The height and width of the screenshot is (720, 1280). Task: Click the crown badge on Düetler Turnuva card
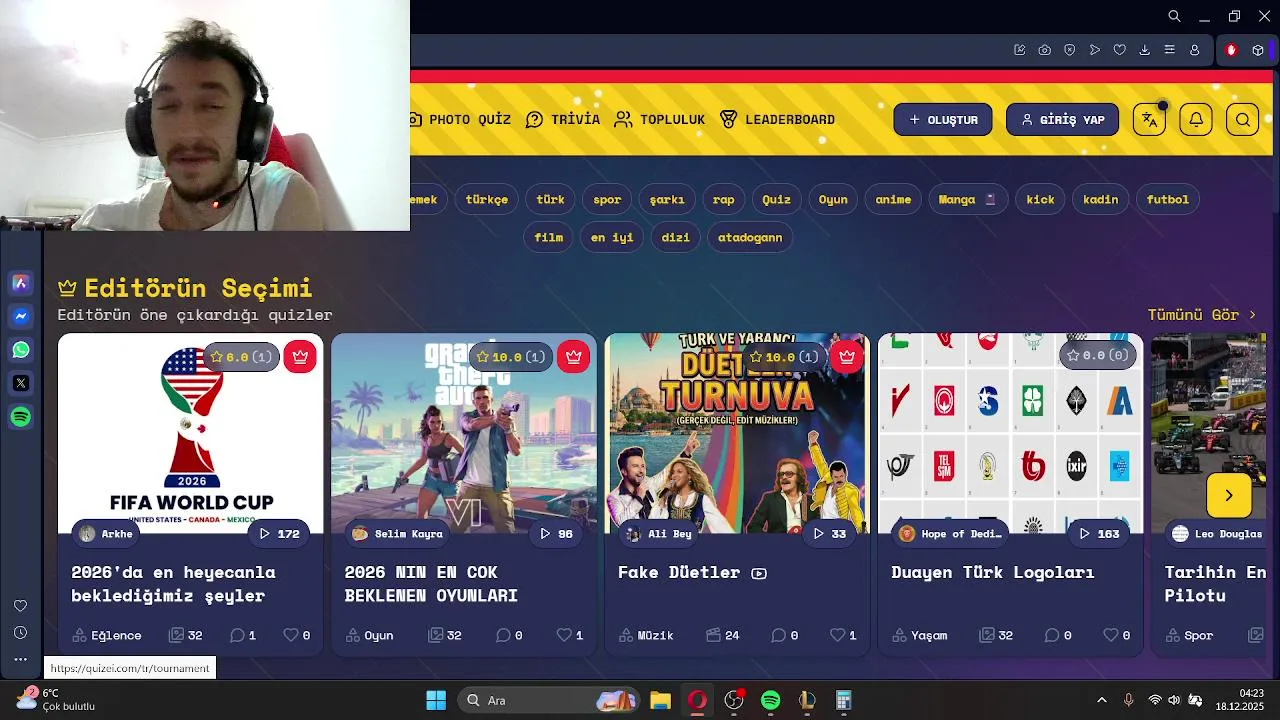tap(847, 357)
